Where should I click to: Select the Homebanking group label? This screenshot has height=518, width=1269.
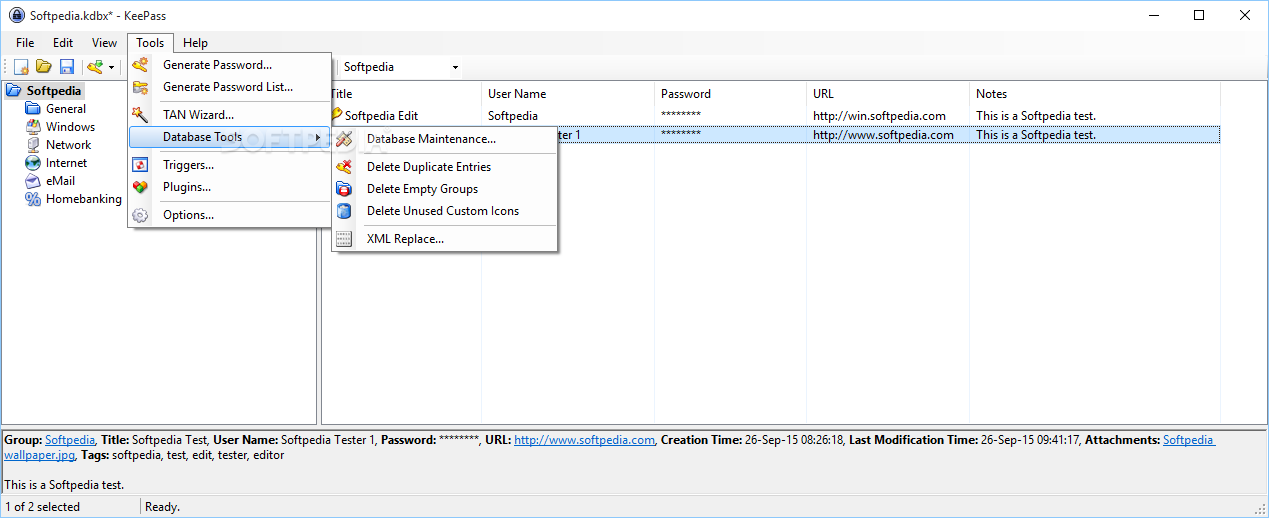point(84,199)
